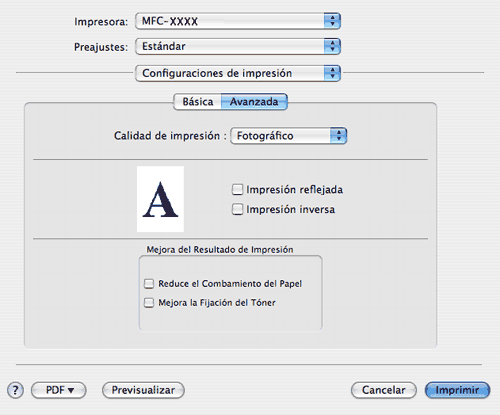
Task: Switch to the Básica tab
Action: (x=198, y=102)
